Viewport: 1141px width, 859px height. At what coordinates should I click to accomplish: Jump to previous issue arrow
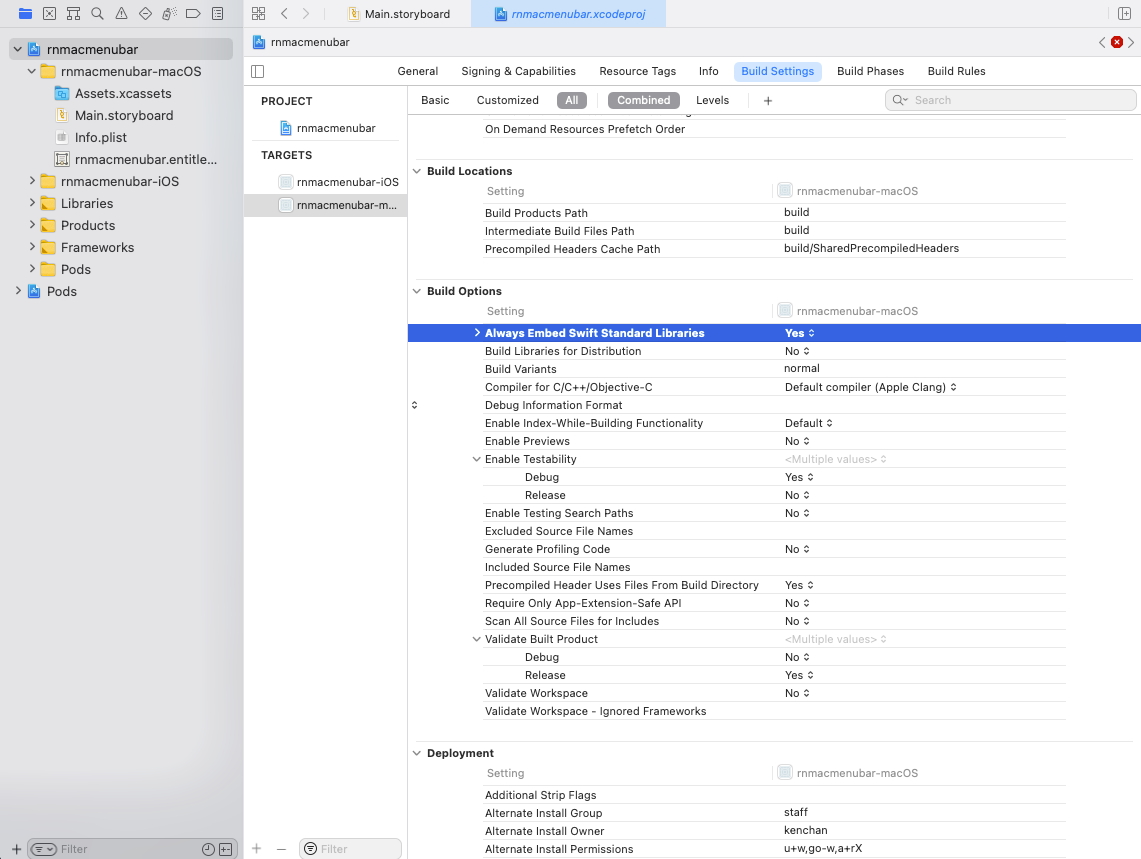click(x=1102, y=42)
